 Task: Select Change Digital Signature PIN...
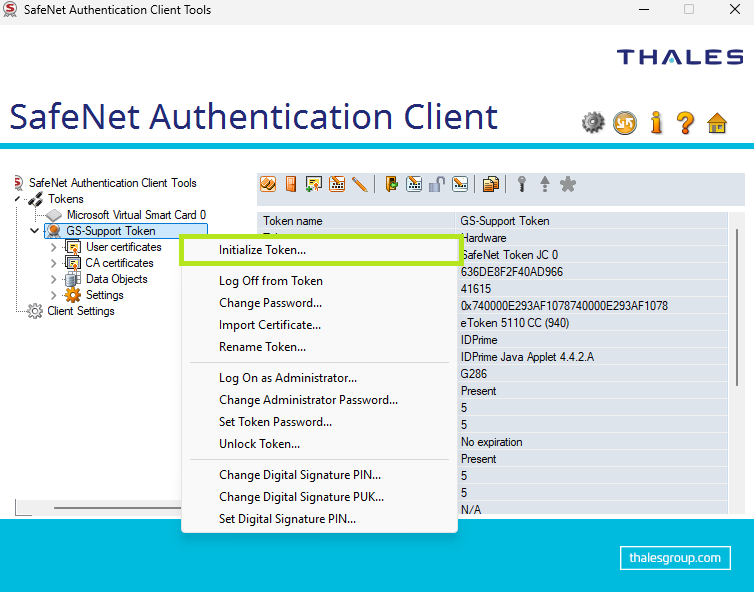(x=319, y=475)
